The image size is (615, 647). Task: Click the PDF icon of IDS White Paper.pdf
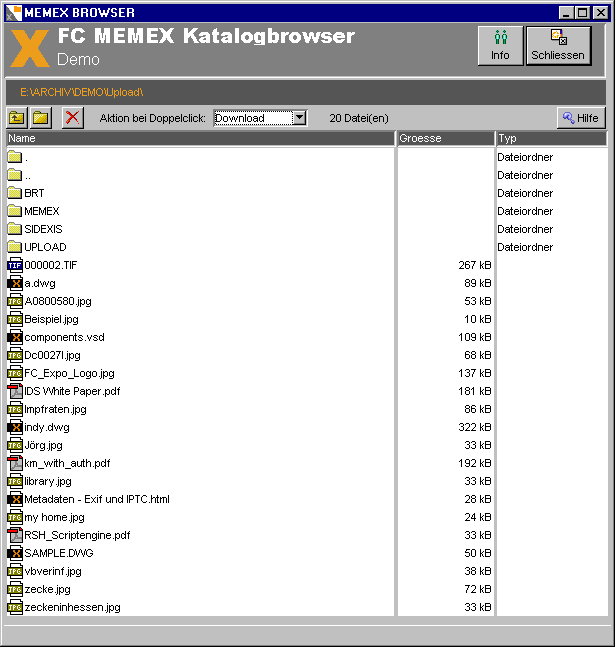[x=15, y=391]
